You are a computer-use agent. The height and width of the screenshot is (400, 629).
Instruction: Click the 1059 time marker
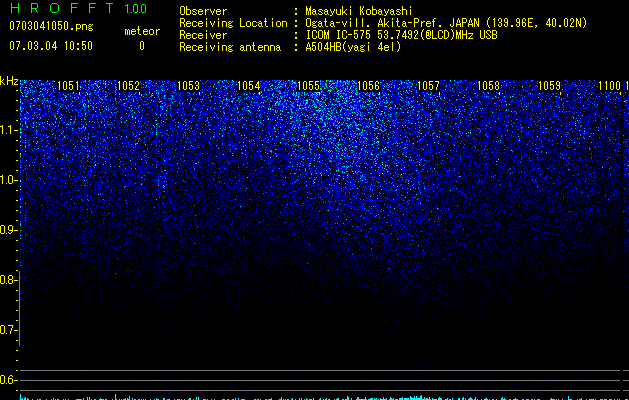(x=549, y=86)
